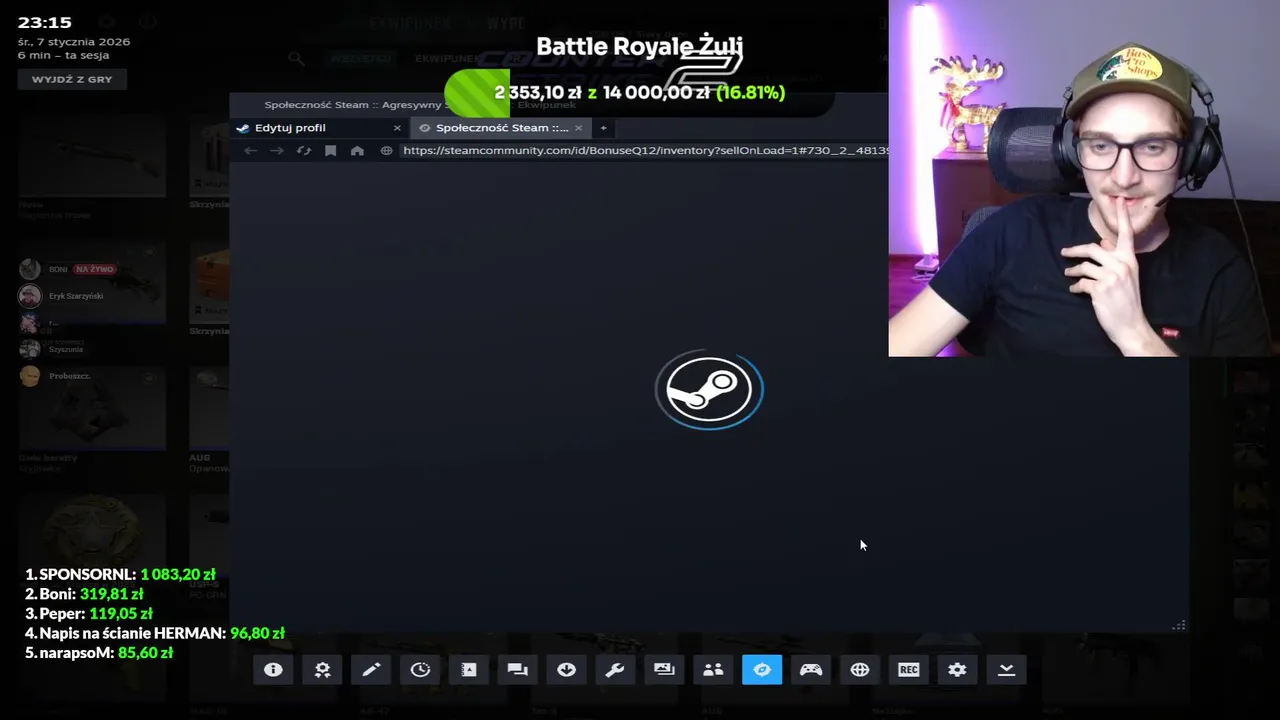Click the Napis na ścianie HERMAN entry

pos(155,633)
